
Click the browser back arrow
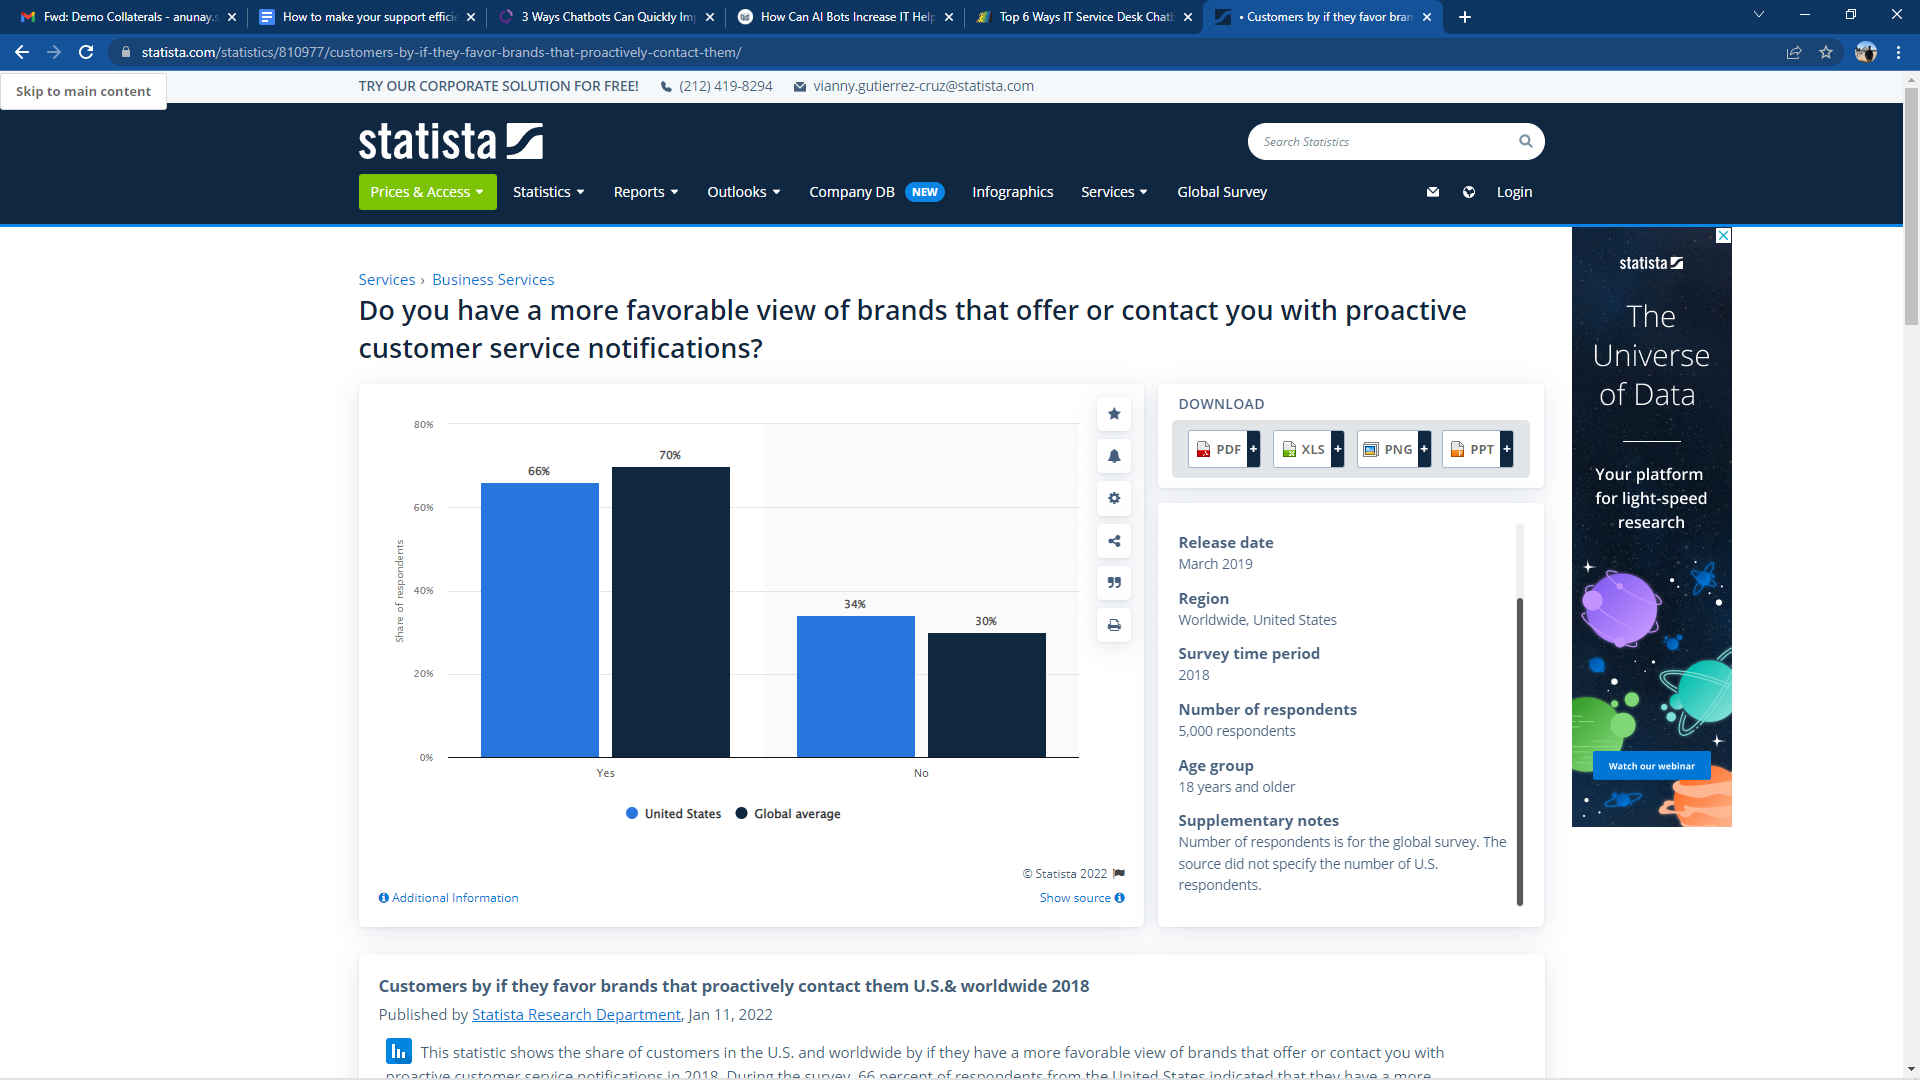pyautogui.click(x=22, y=52)
